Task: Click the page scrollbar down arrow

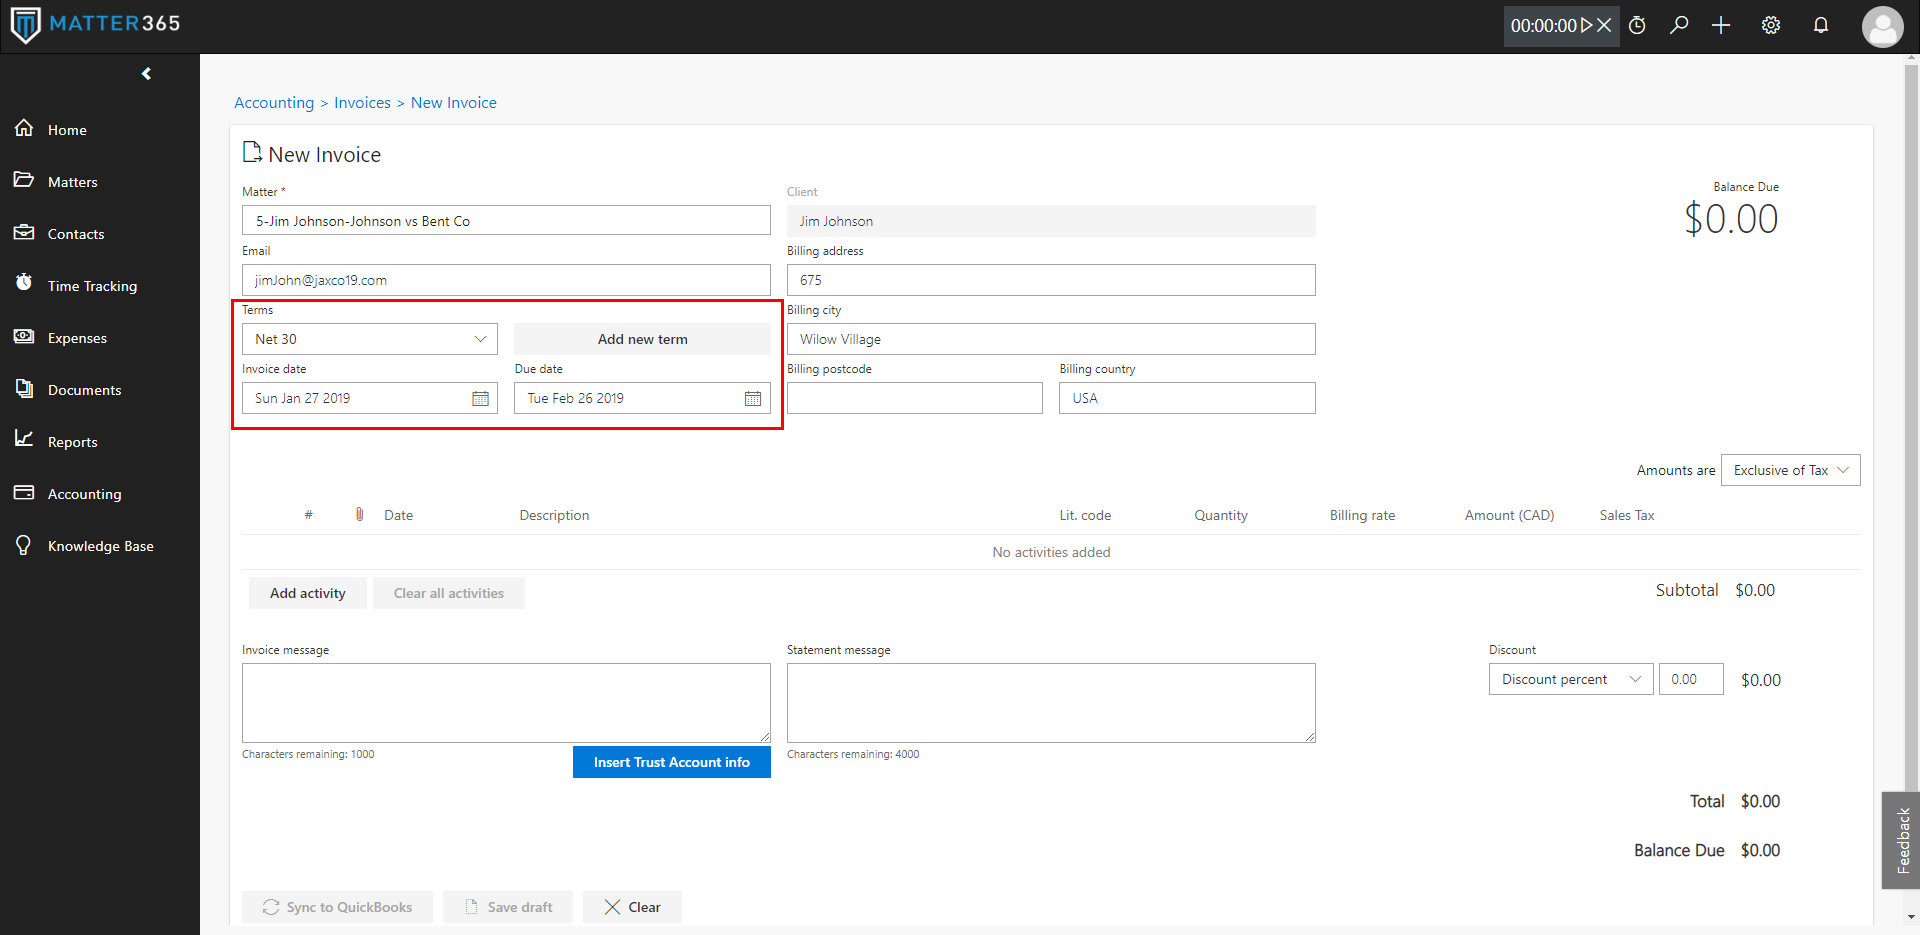Action: [x=1912, y=916]
